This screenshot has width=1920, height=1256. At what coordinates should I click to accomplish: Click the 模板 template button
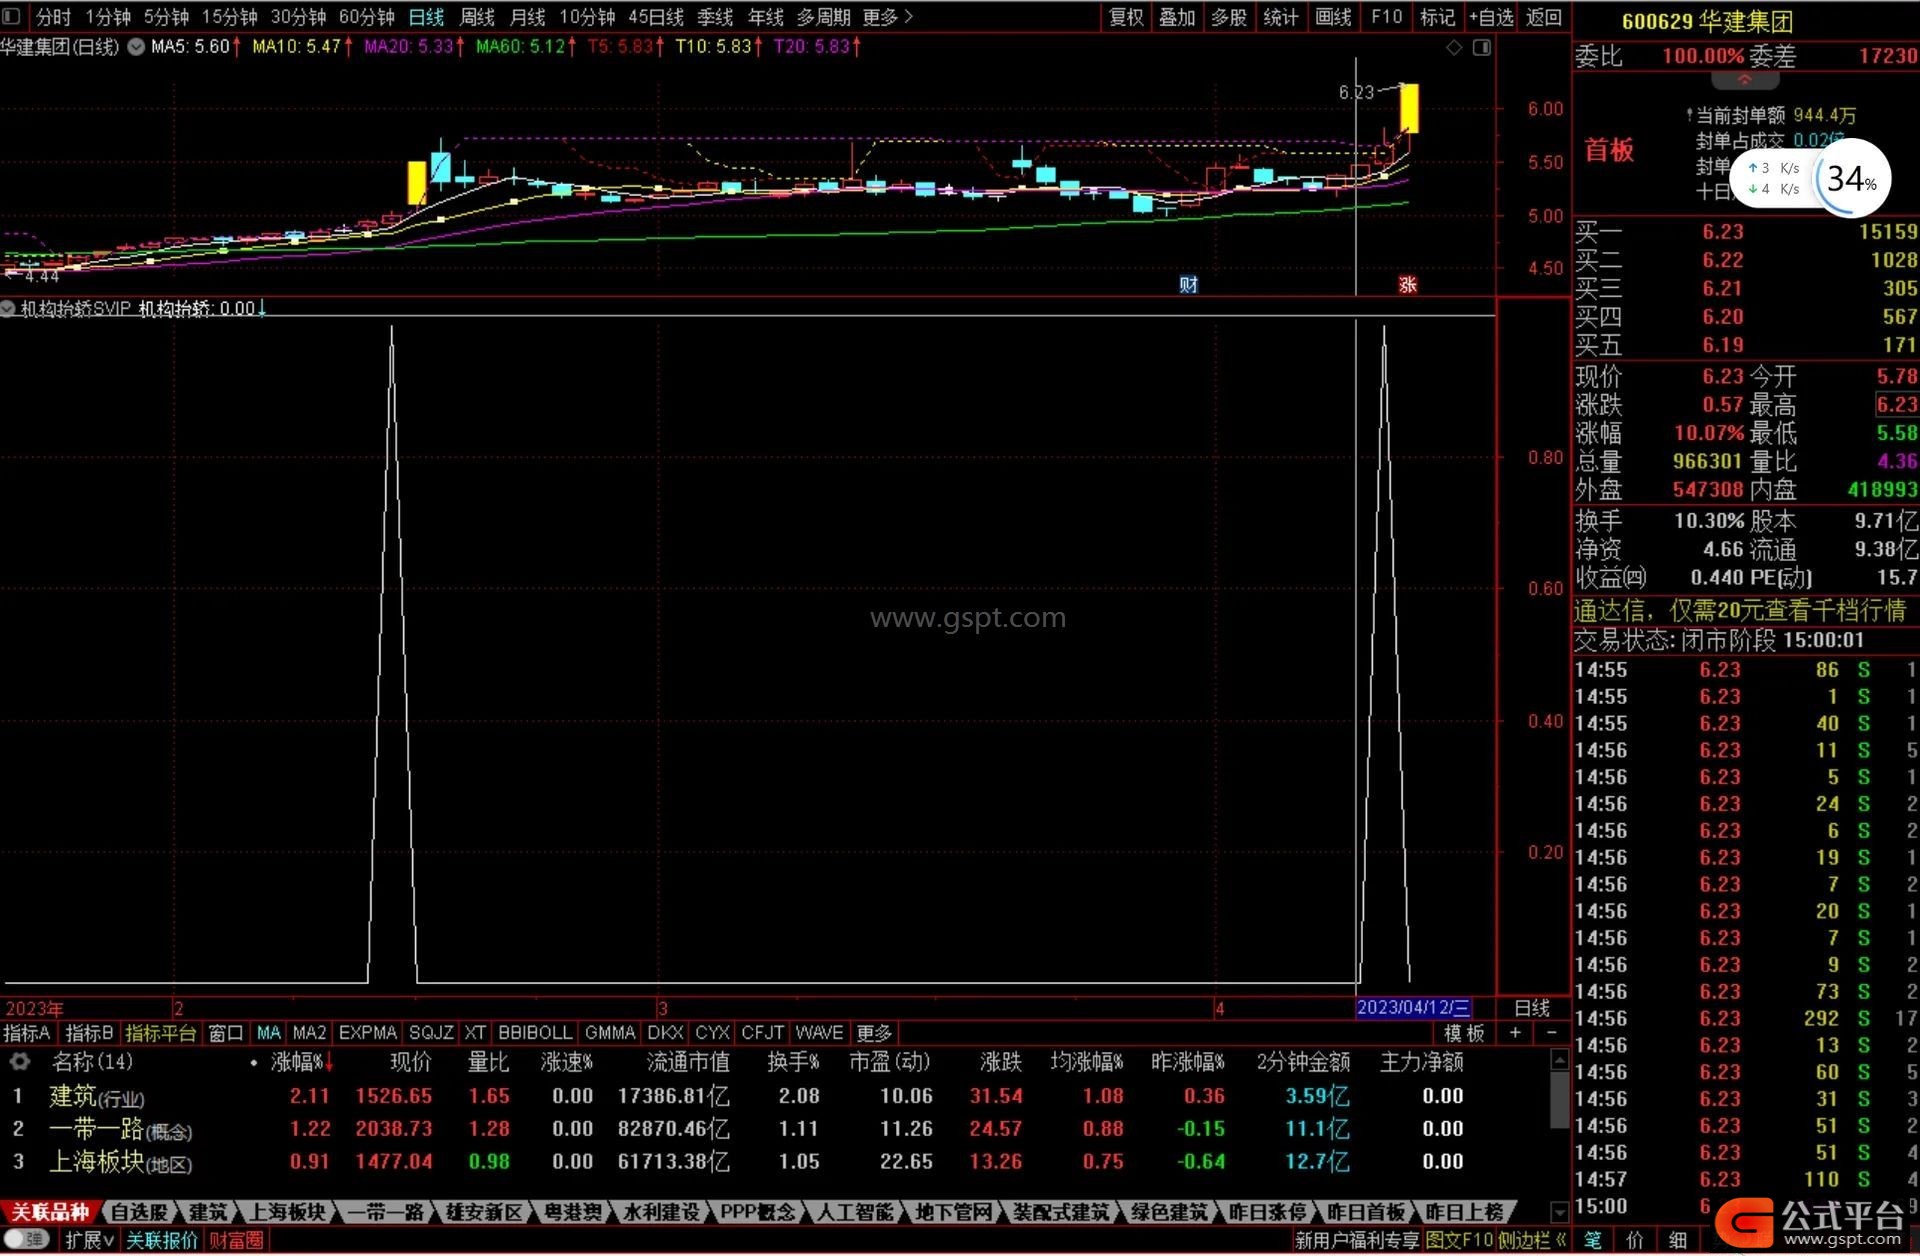(x=1464, y=1033)
